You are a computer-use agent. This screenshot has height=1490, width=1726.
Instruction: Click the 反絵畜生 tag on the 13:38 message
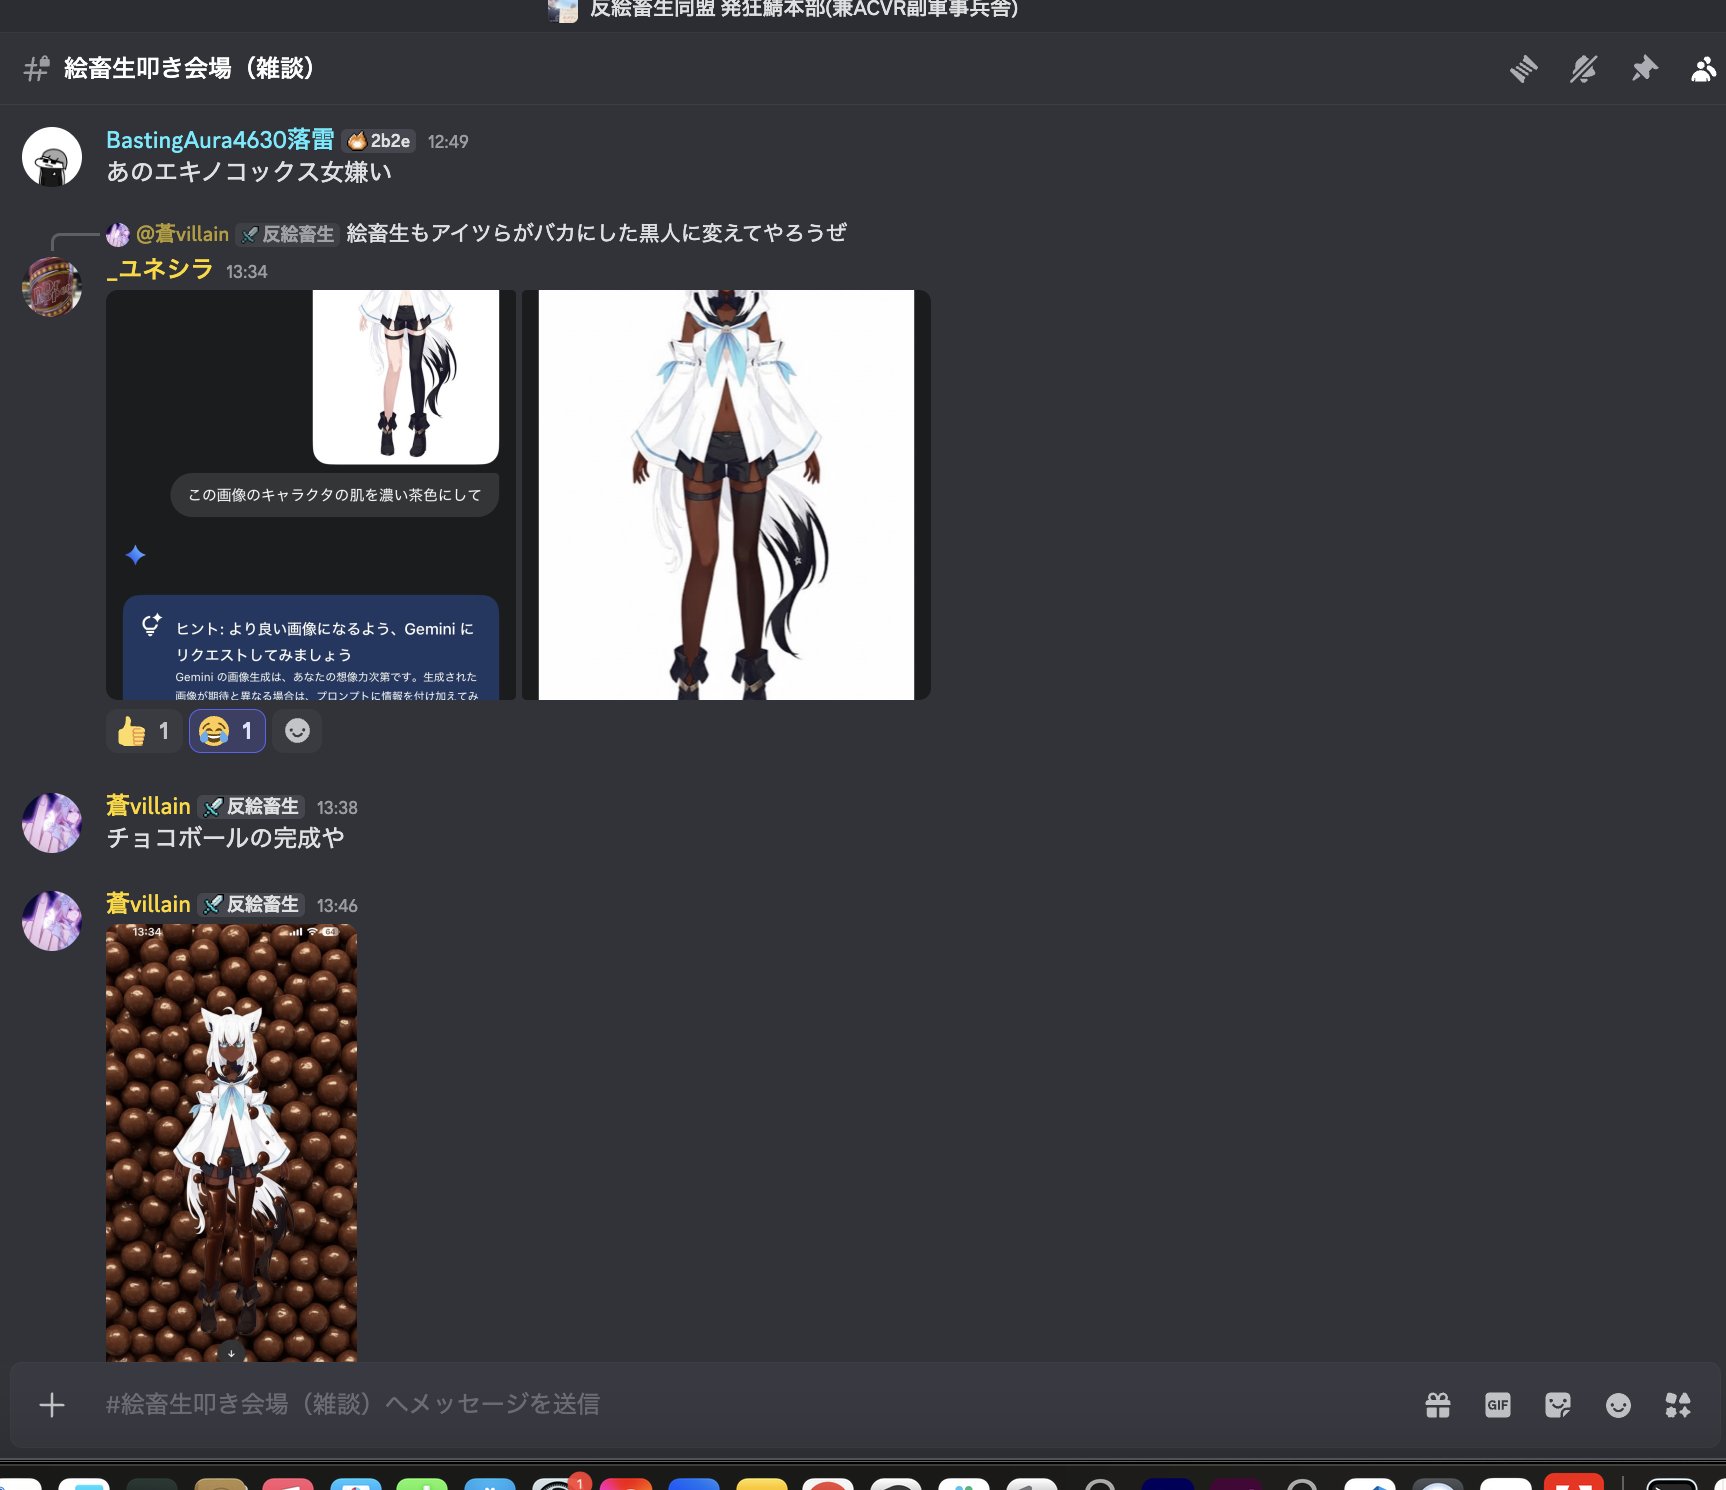(x=251, y=807)
